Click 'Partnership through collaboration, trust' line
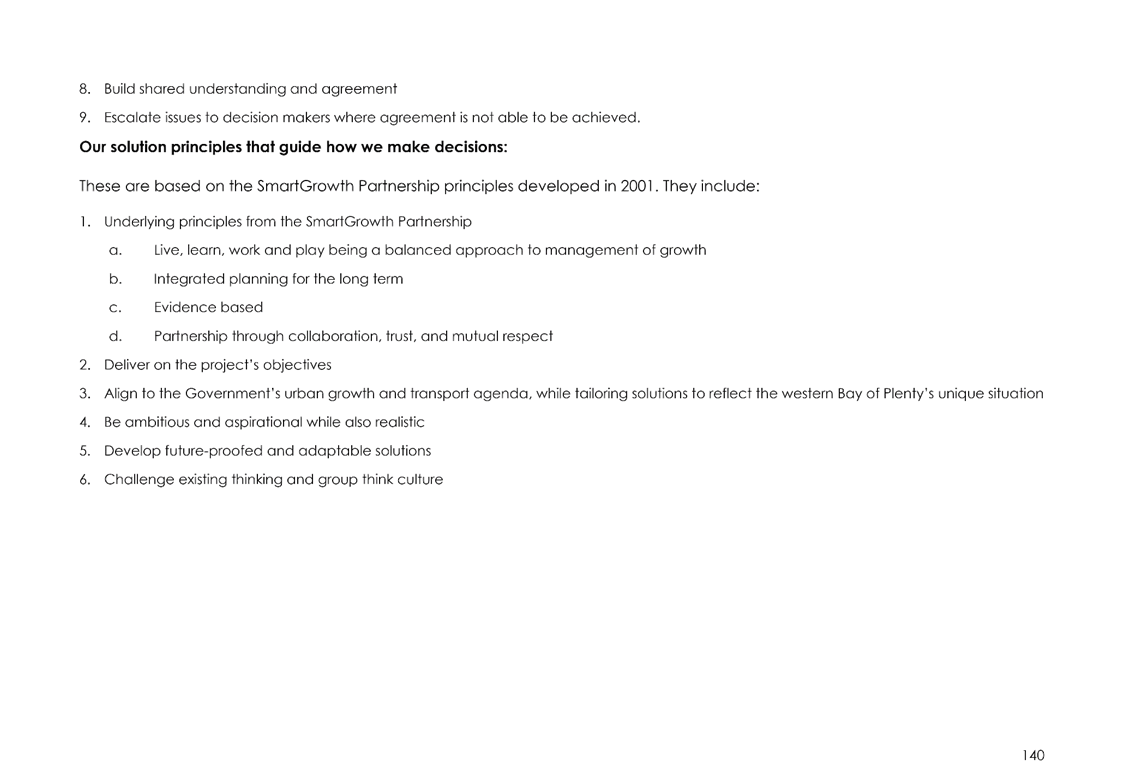This screenshot has width=1124, height=783. tap(353, 336)
